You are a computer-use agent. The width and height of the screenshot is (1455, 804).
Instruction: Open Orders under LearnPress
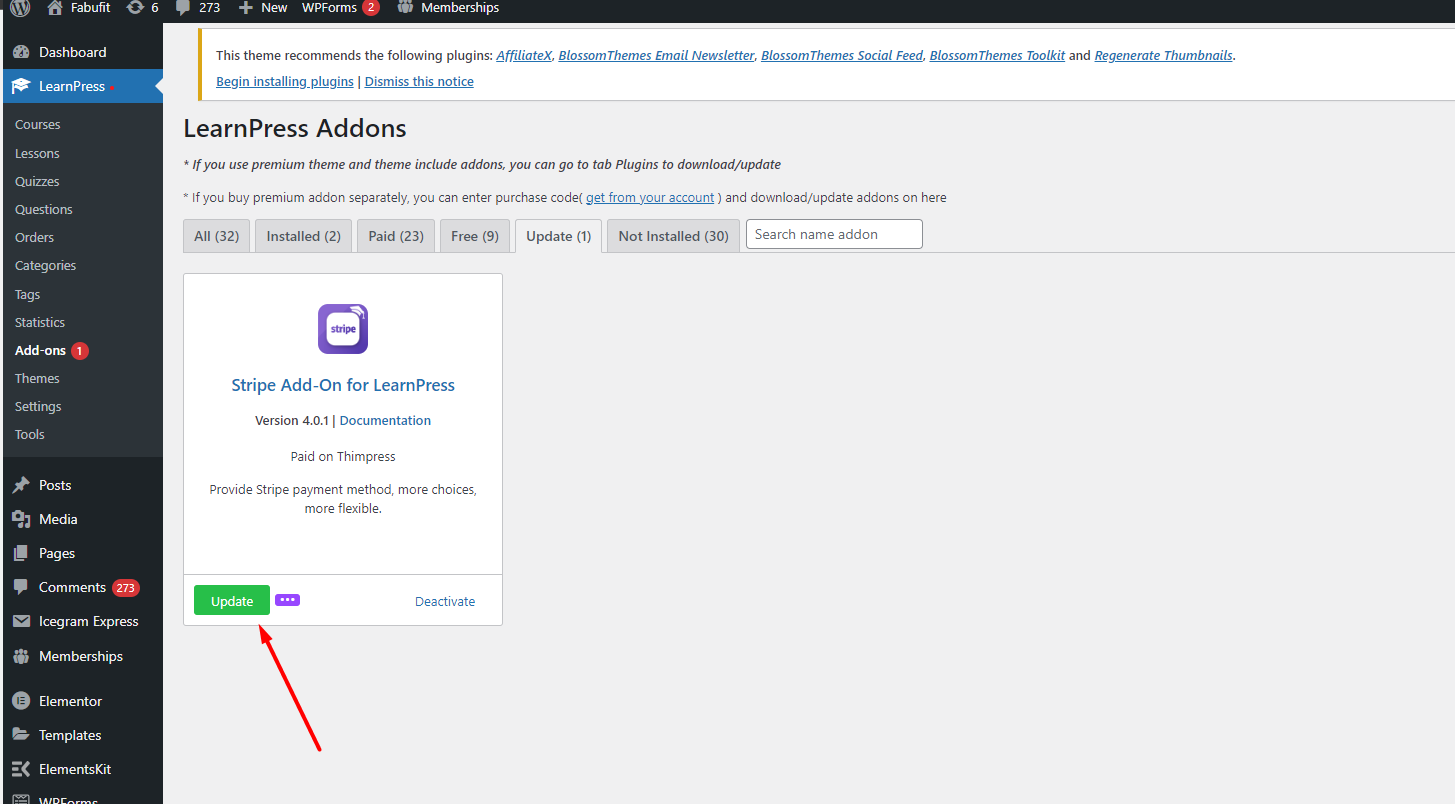coord(35,237)
